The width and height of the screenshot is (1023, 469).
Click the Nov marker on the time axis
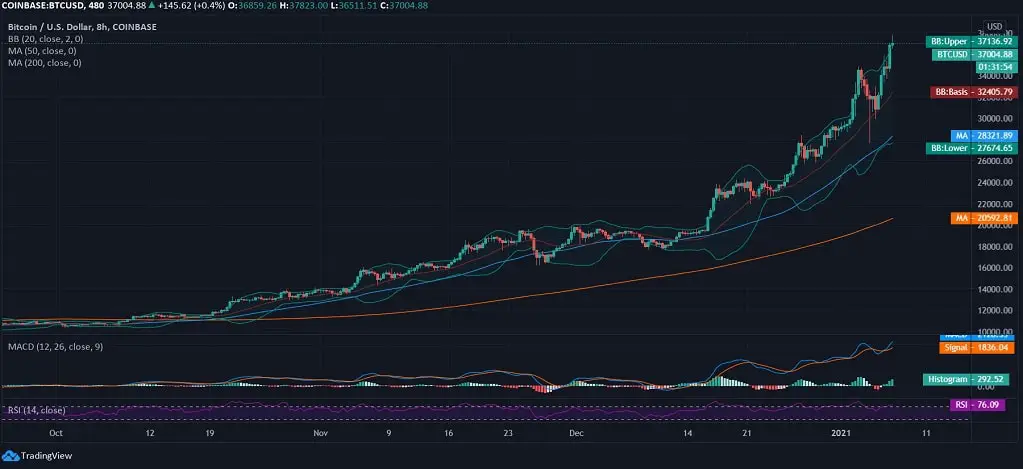[x=320, y=434]
